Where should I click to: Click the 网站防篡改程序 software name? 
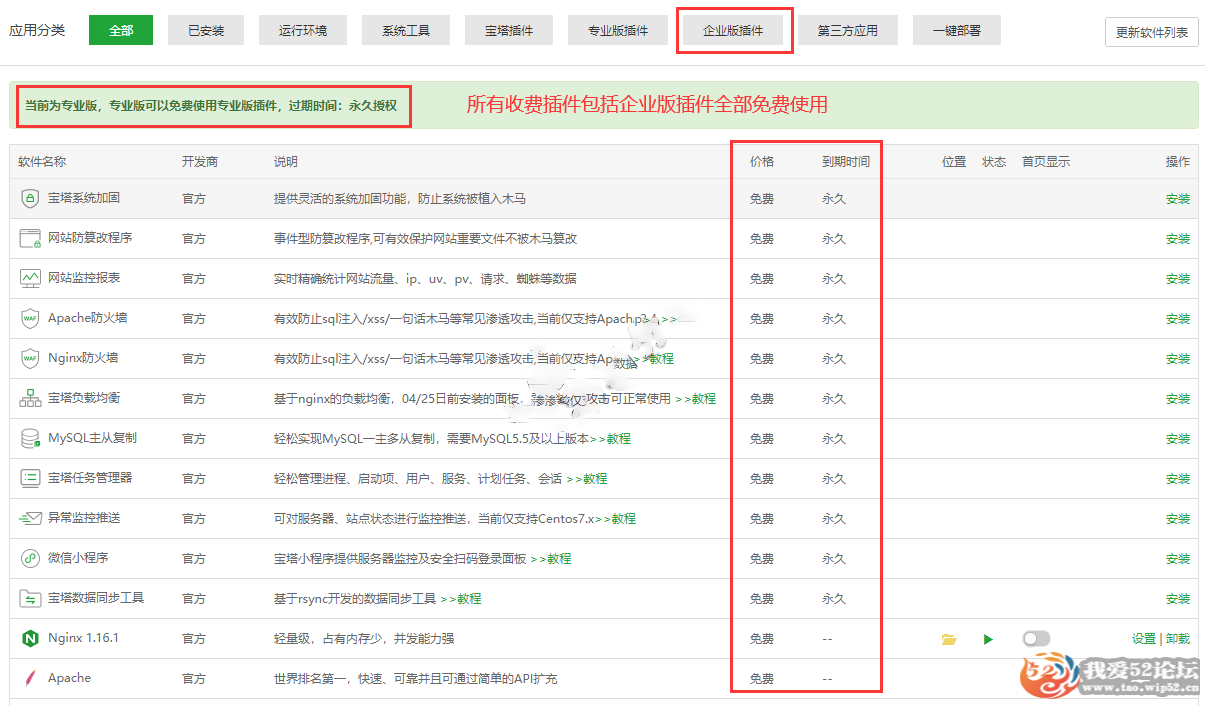click(90, 238)
